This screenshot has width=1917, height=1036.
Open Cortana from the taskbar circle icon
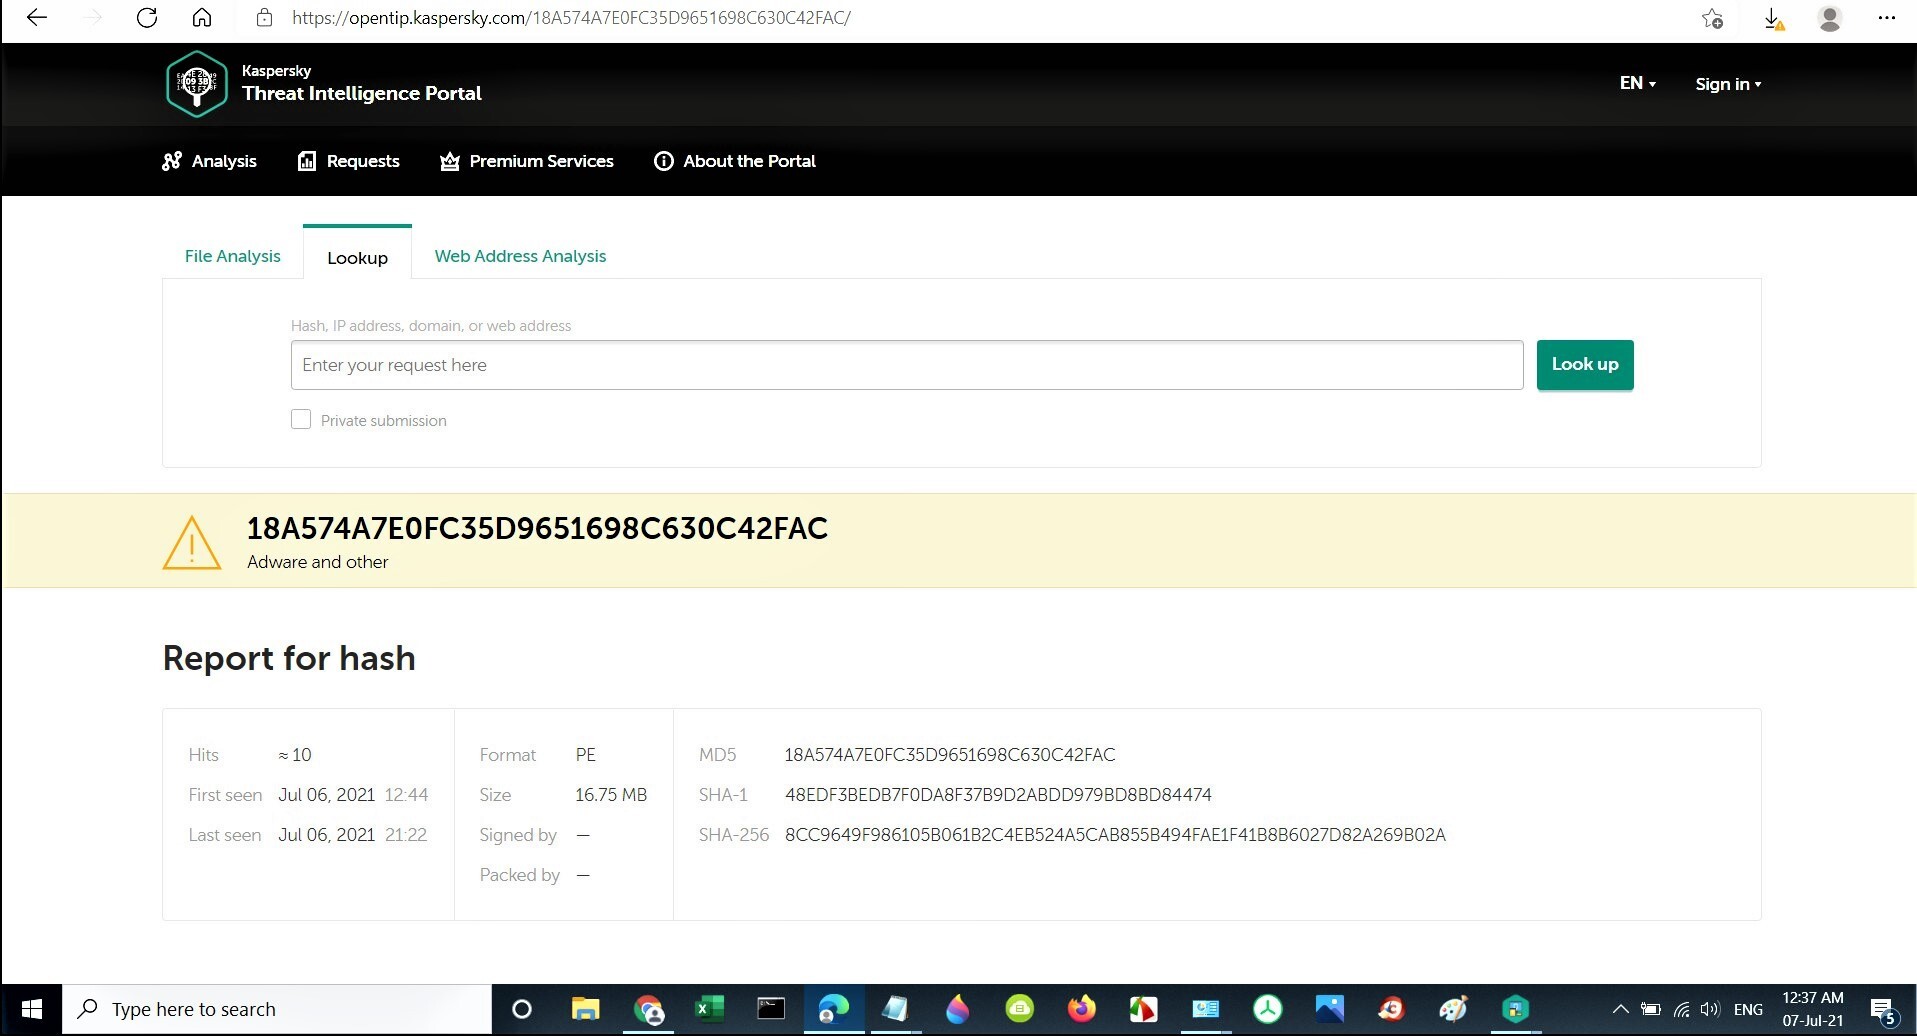pyautogui.click(x=522, y=1010)
